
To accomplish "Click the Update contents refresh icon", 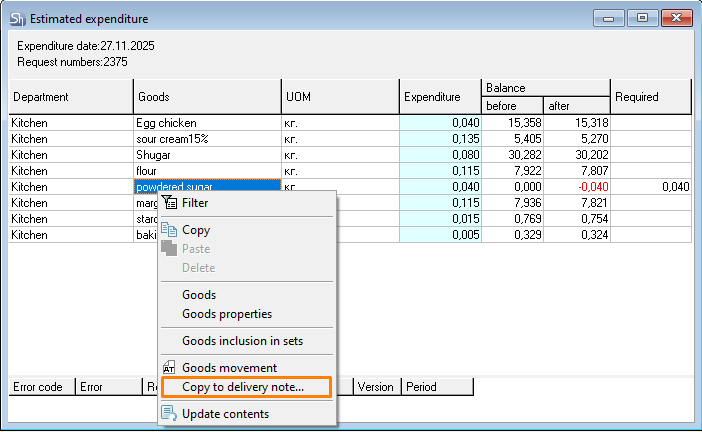I will (169, 414).
